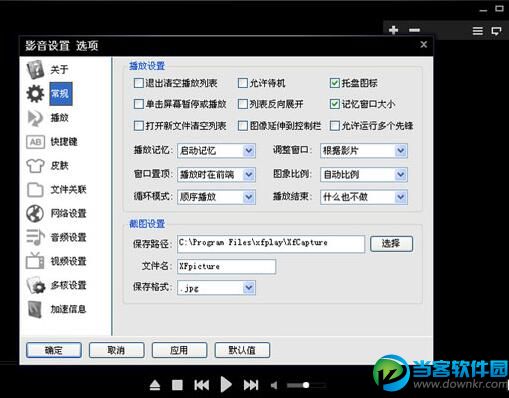Enable 打开新文件清空列表 checkbox
Screen dimensions: 509x398
click(138, 126)
